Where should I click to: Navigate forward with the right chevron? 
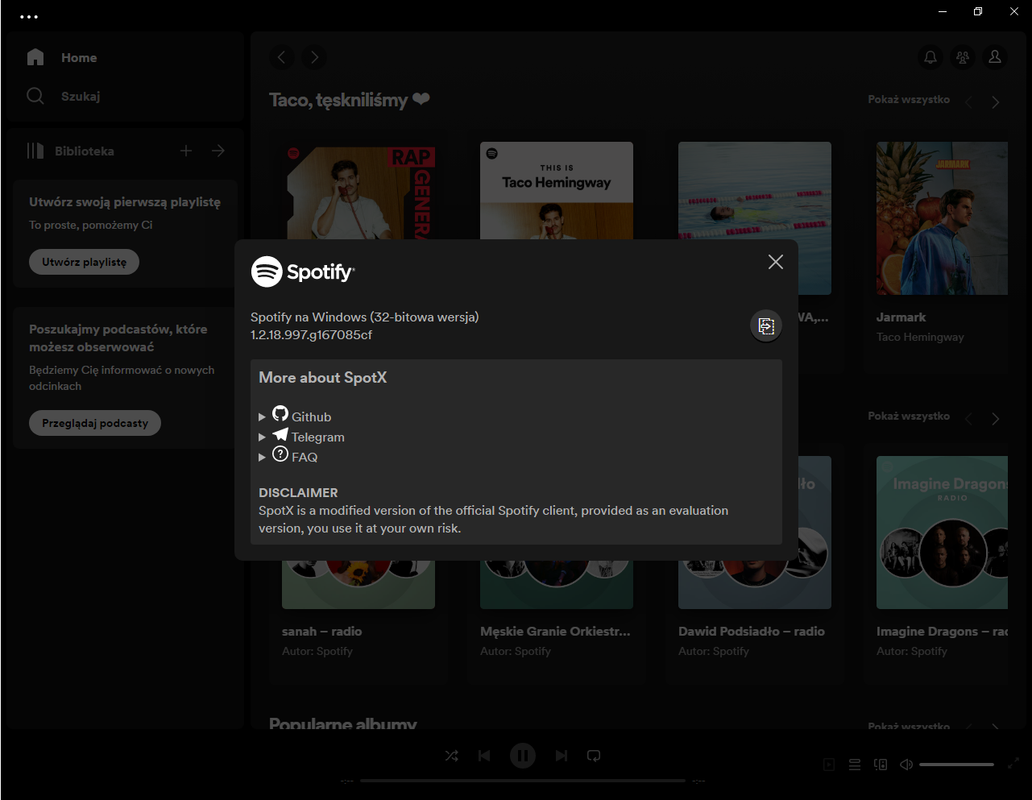click(x=315, y=57)
